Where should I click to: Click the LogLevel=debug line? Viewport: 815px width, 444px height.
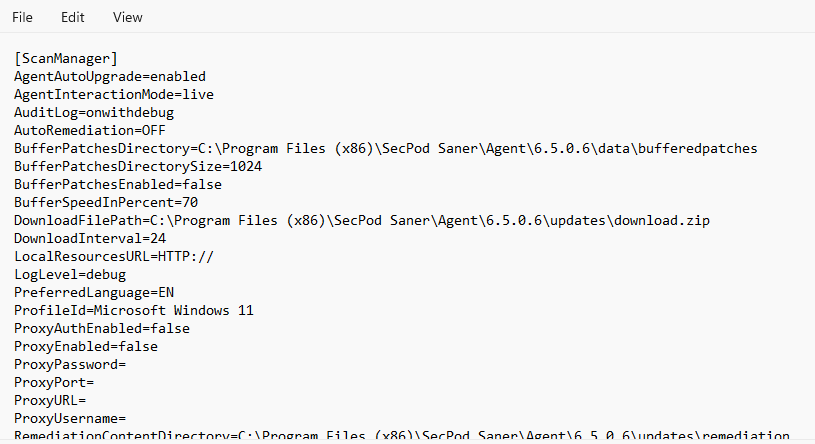click(70, 274)
